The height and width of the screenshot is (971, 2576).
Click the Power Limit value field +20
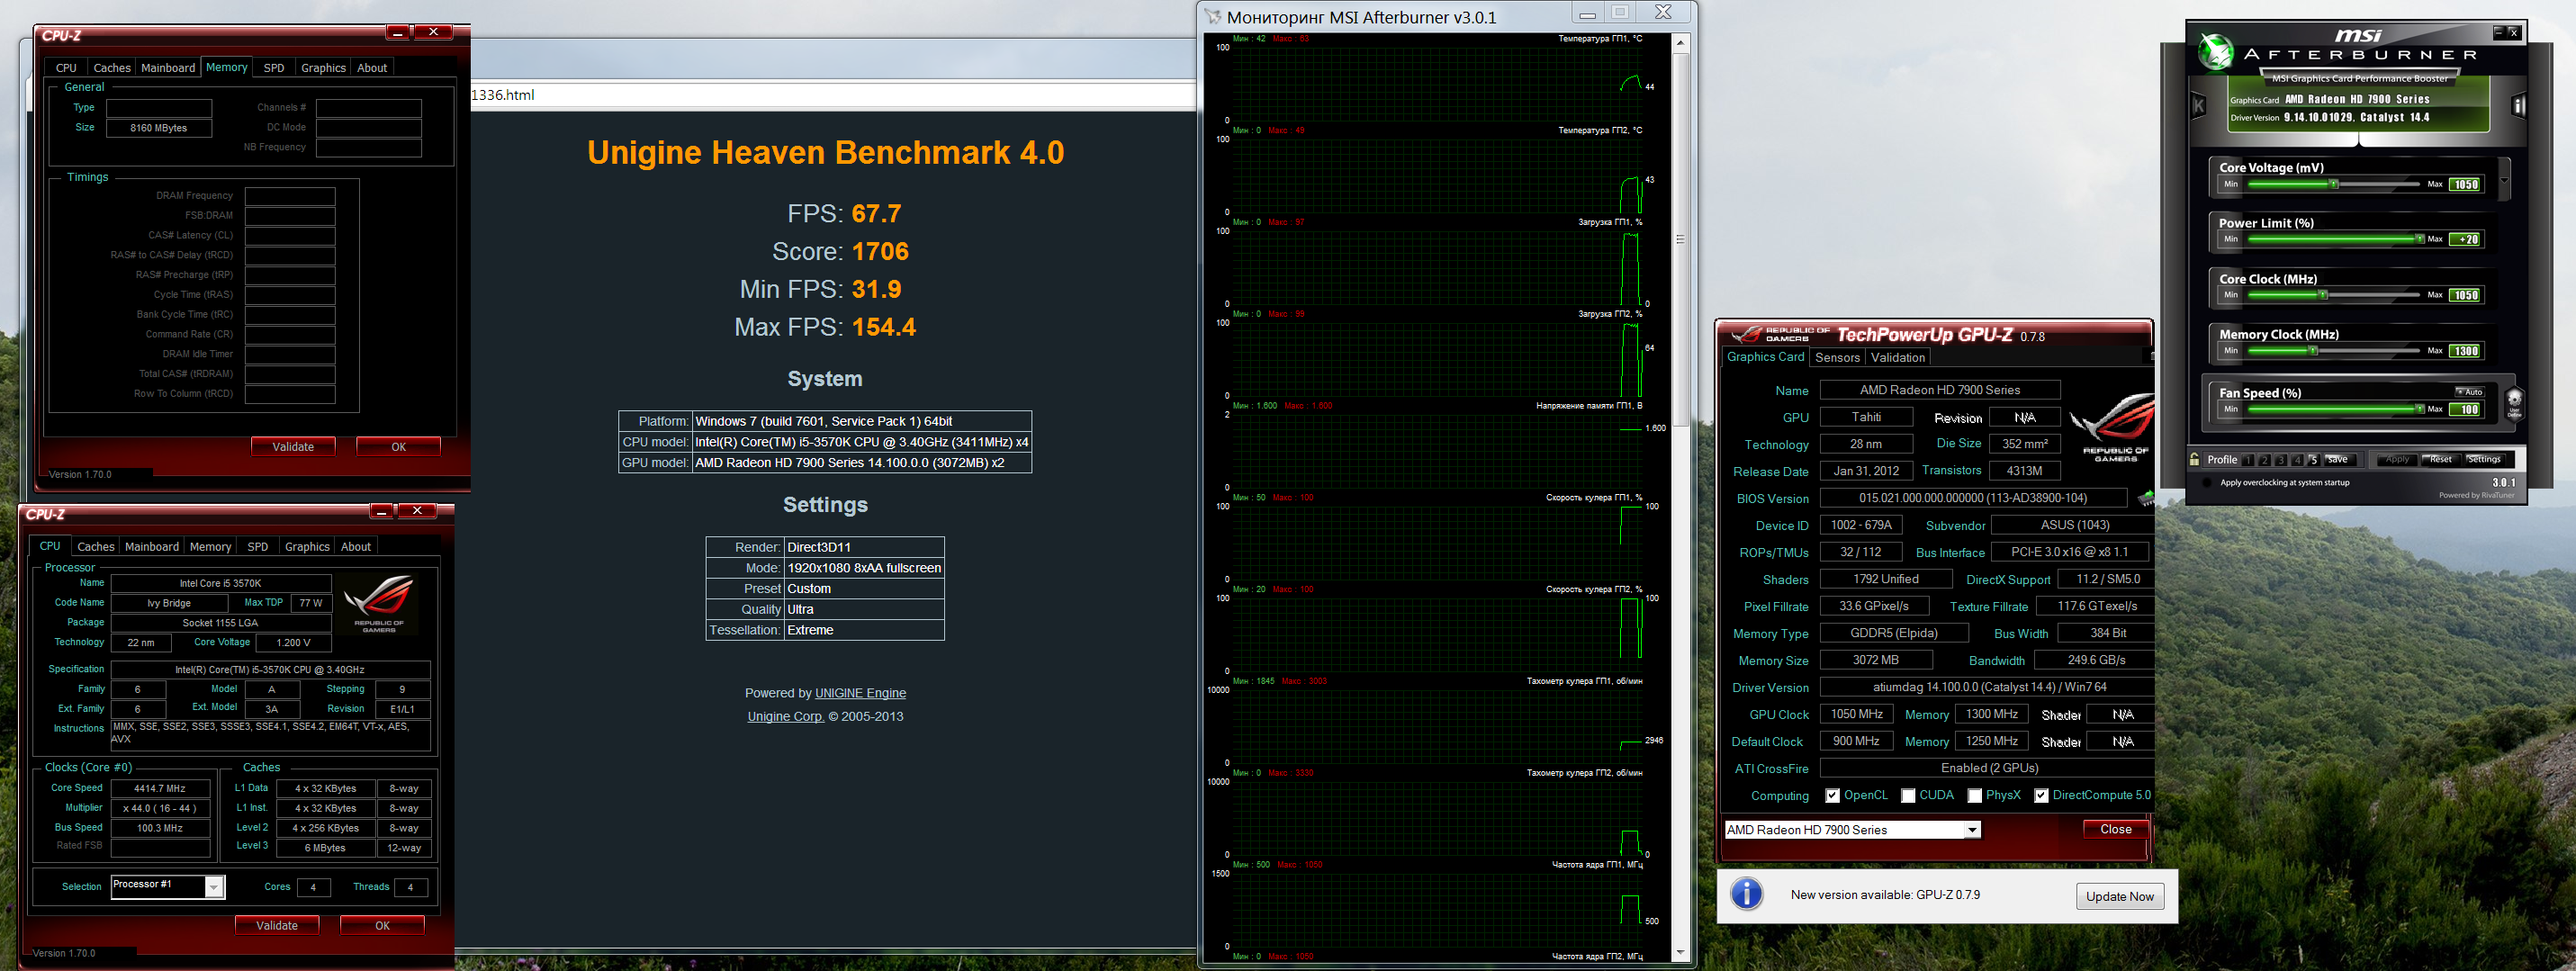pos(2466,240)
